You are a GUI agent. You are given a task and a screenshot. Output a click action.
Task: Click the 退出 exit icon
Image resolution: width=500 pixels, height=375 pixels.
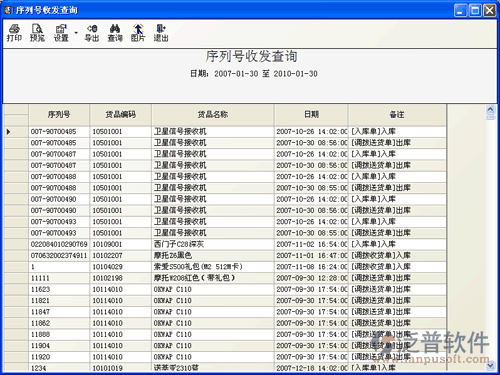pyautogui.click(x=161, y=33)
